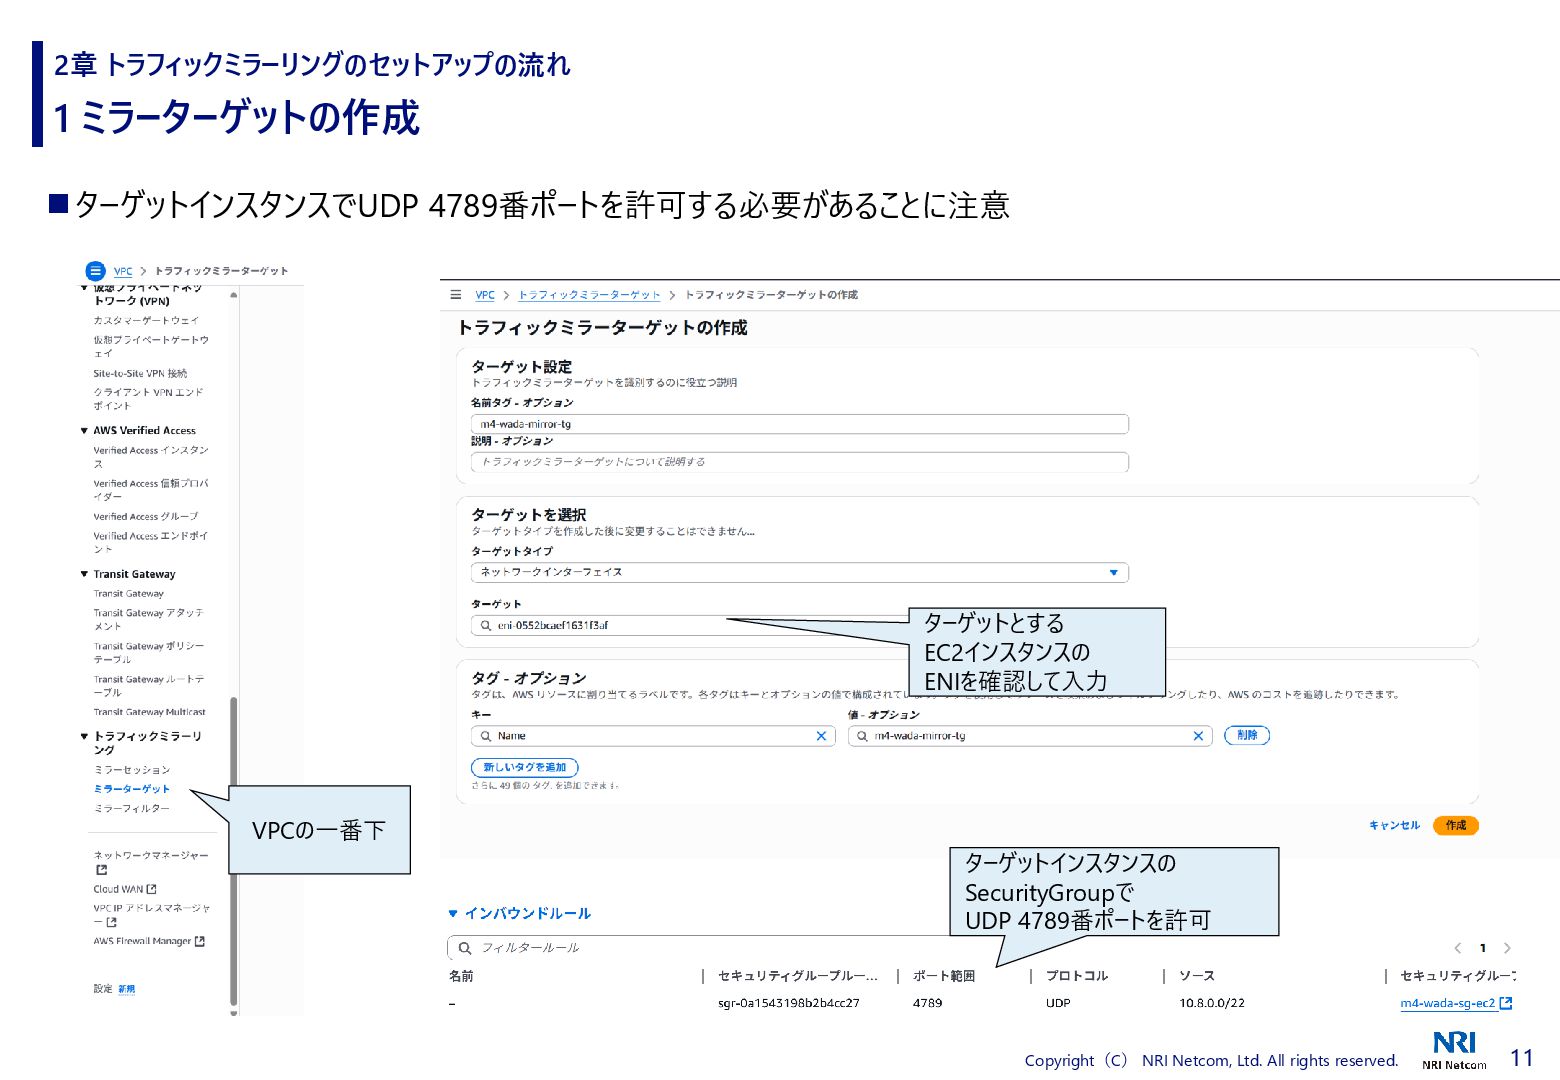Image resolution: width=1560 pixels, height=1080 pixels.
Task: Click the external link icon beside AWS Firewall Manager
Action: pyautogui.click(x=200, y=941)
